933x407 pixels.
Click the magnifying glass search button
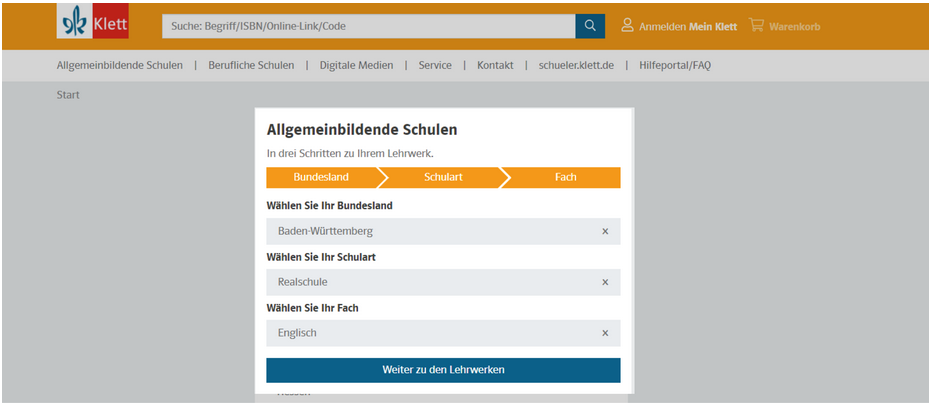[590, 26]
